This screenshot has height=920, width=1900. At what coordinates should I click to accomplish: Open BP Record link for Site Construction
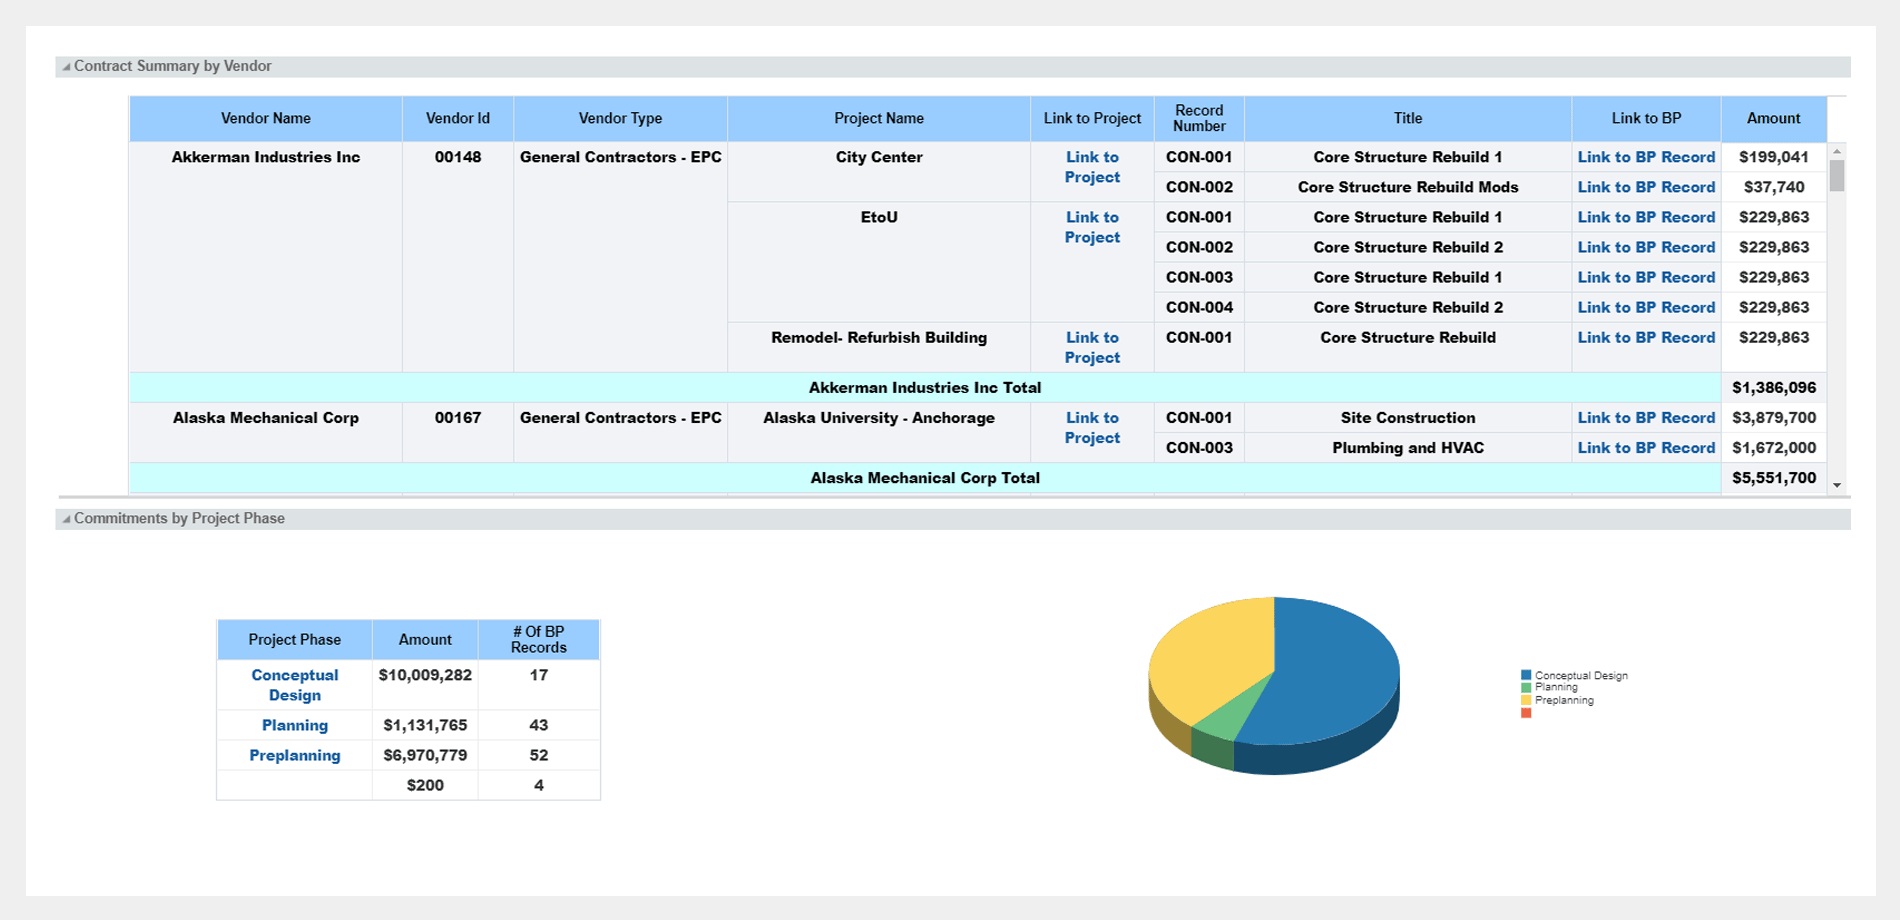click(x=1645, y=418)
